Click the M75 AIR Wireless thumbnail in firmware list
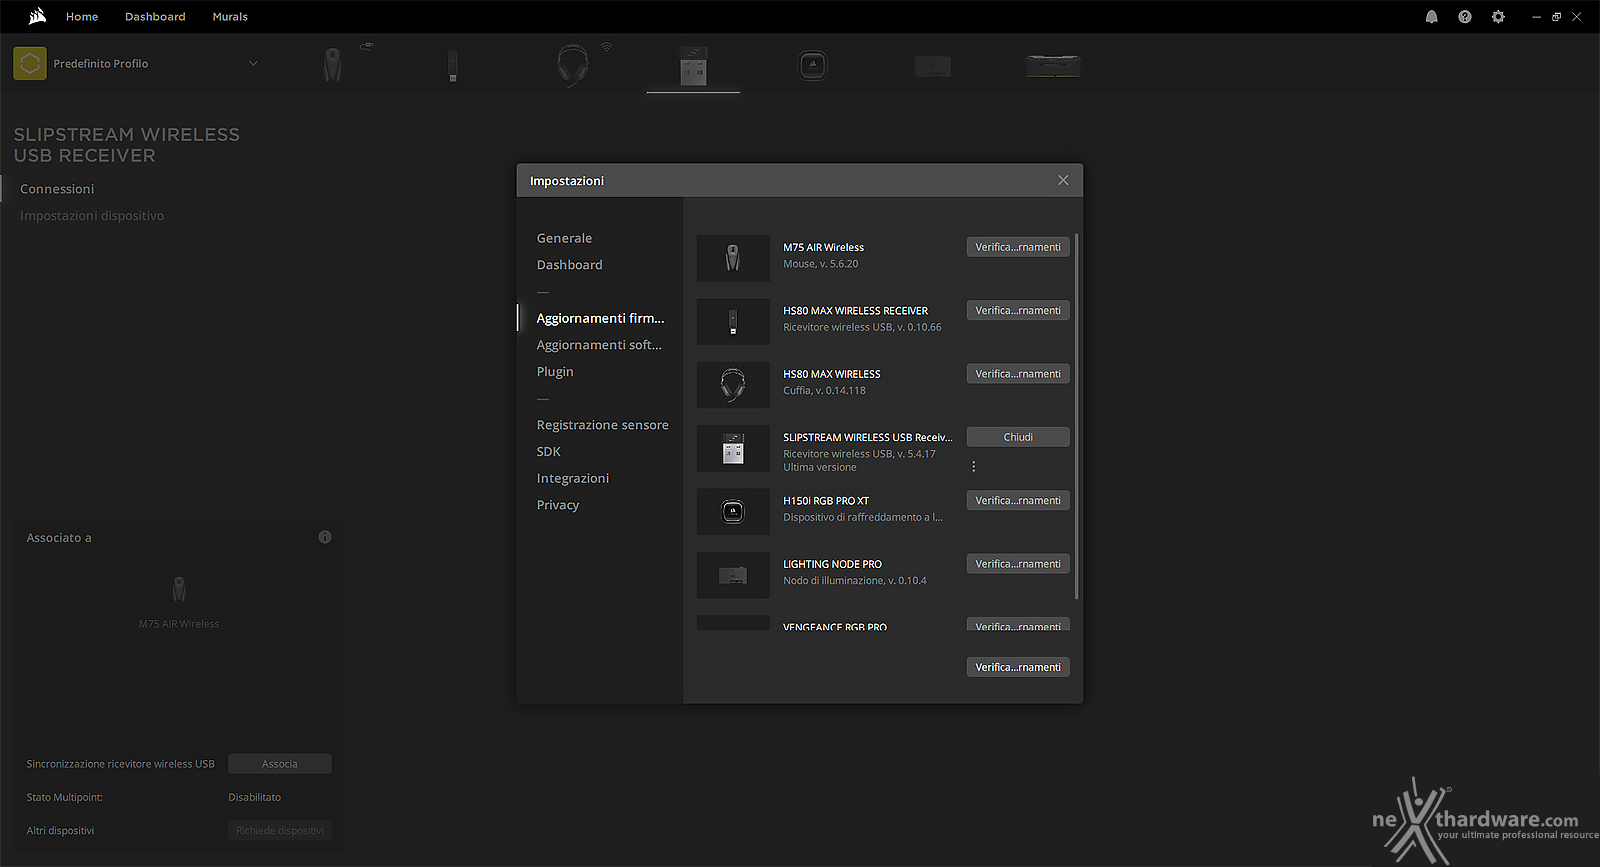 pyautogui.click(x=733, y=258)
